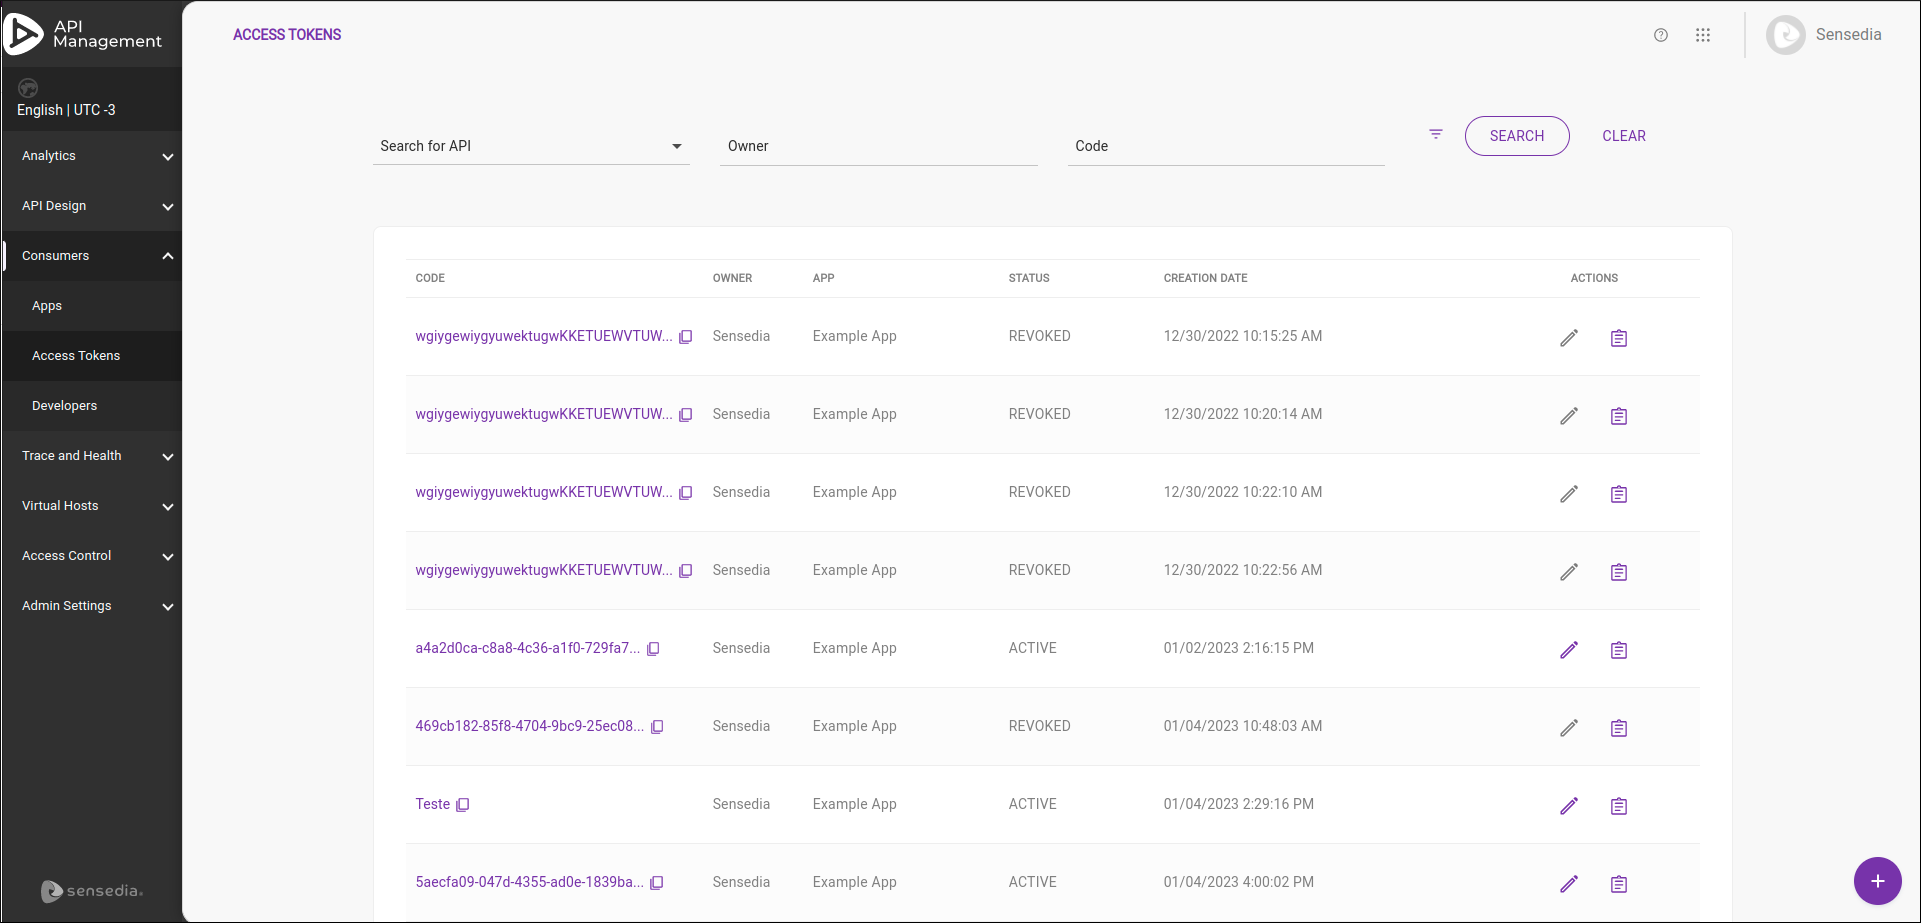Open the edit pencil for the Teste token

click(1569, 805)
